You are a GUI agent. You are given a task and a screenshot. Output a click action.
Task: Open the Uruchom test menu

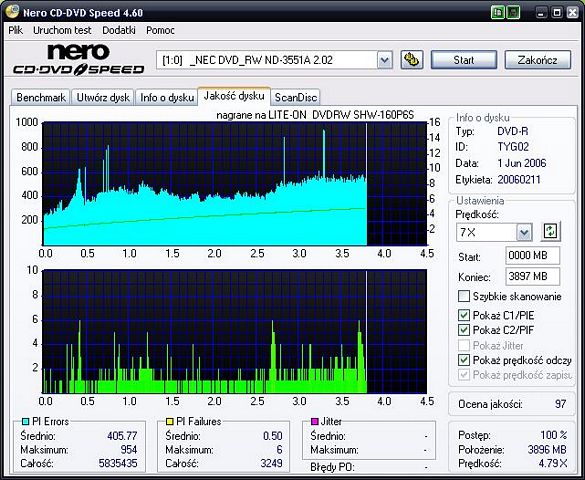coord(62,30)
